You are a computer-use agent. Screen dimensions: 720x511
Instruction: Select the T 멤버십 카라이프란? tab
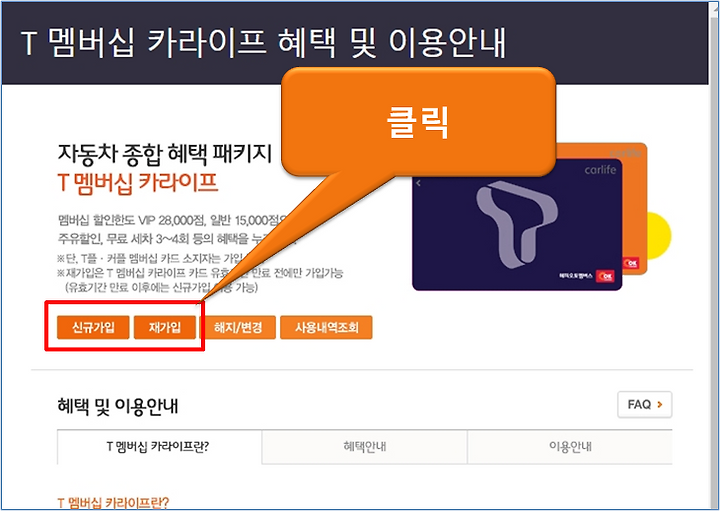(159, 447)
